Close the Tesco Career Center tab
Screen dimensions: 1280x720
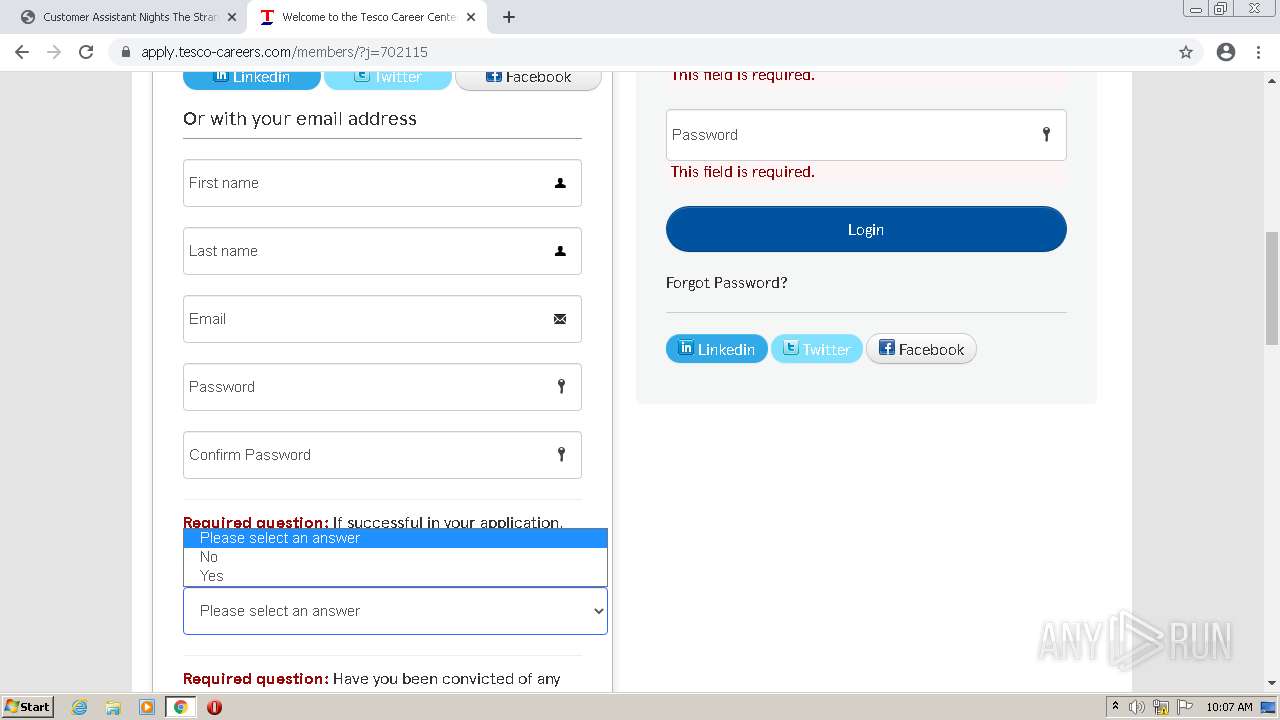click(x=471, y=17)
